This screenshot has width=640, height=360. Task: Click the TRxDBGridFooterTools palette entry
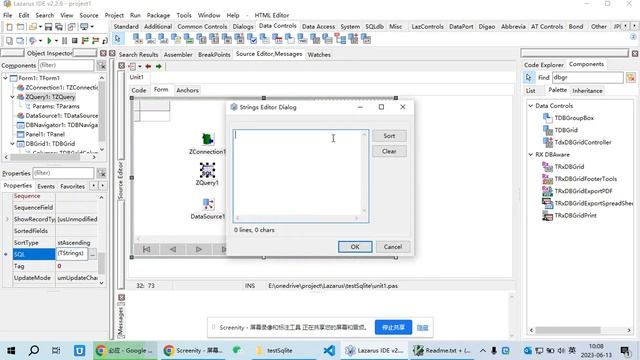tap(585, 179)
